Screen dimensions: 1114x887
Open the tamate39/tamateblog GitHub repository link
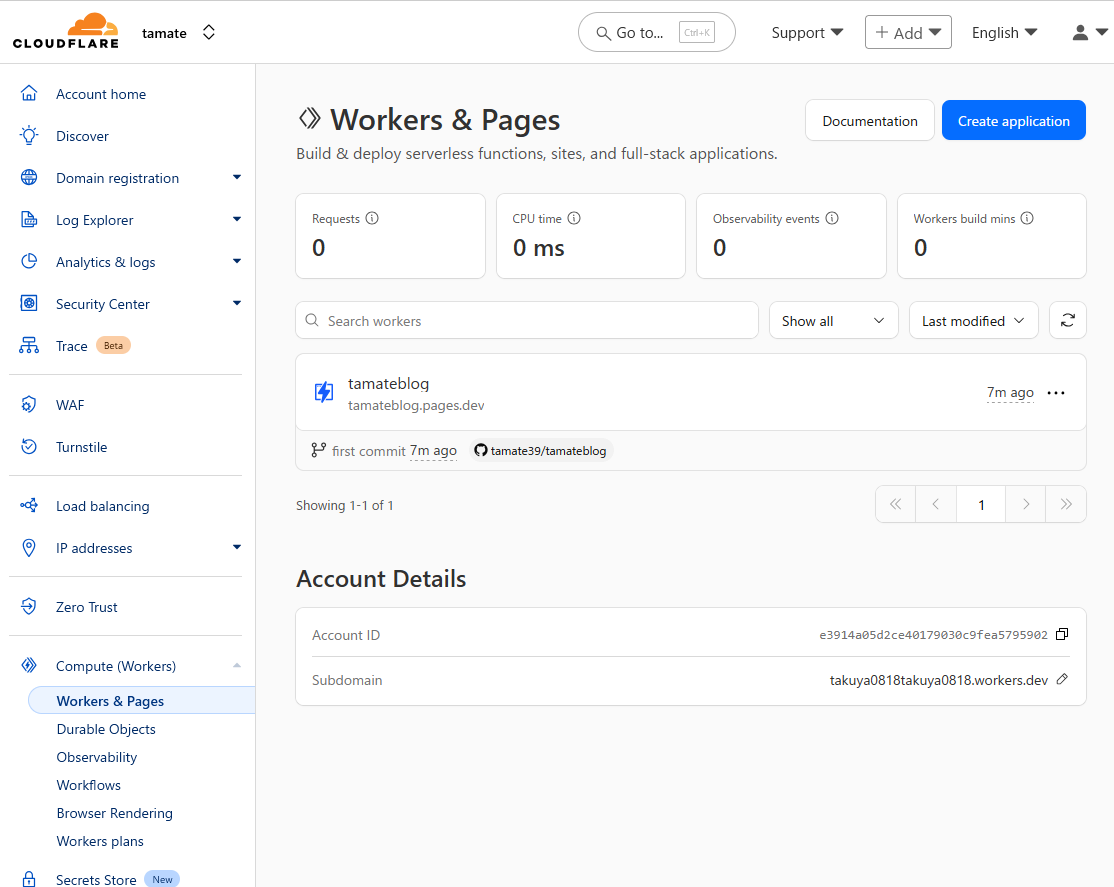pos(541,451)
